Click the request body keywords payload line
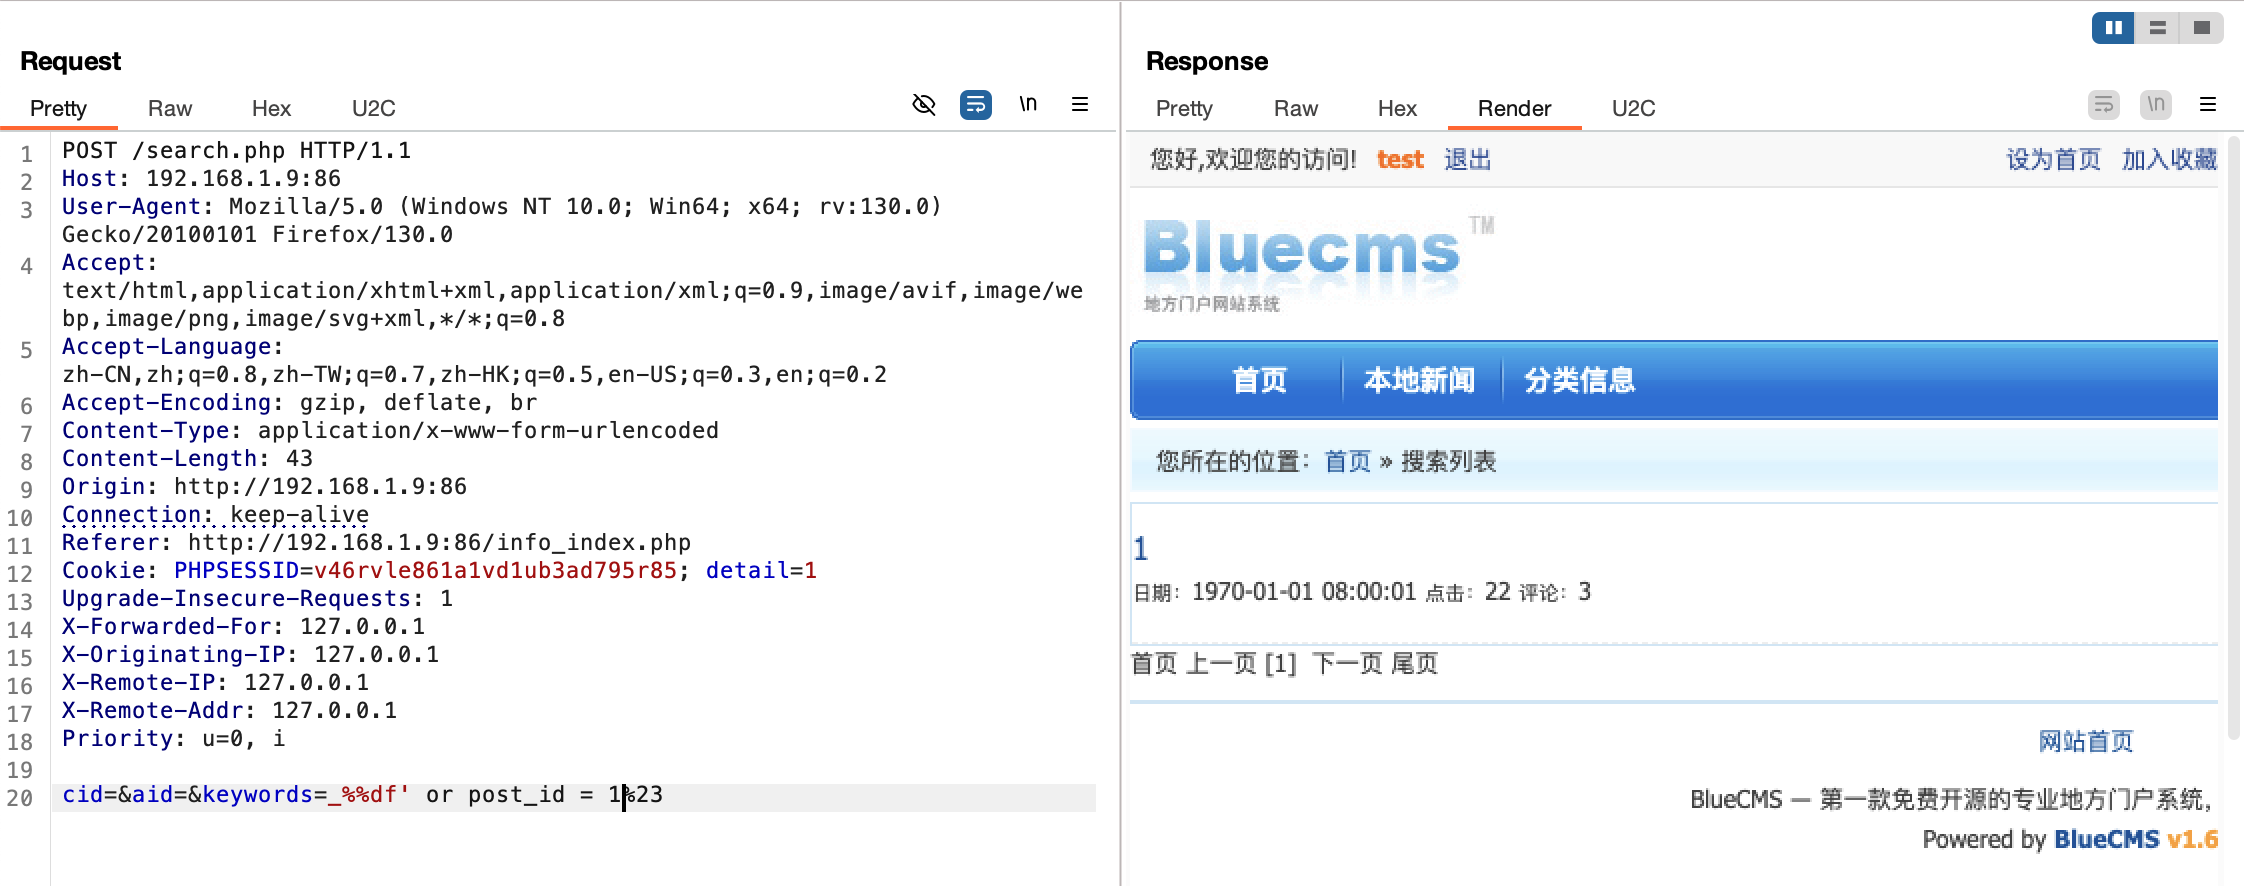The height and width of the screenshot is (886, 2244). click(x=362, y=795)
